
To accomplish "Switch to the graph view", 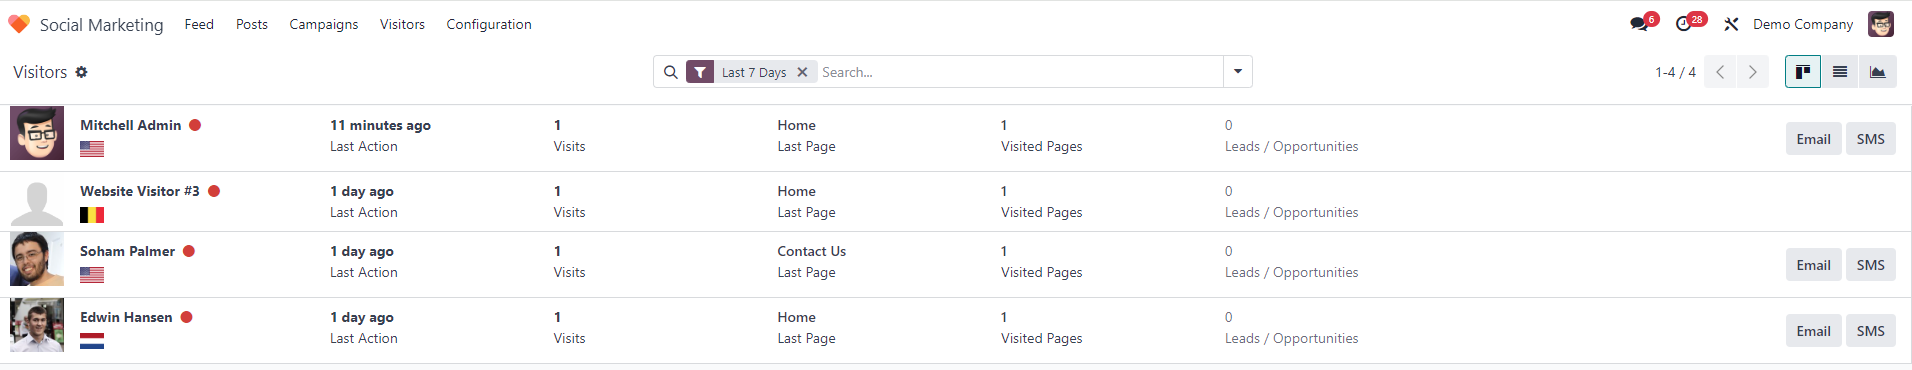I will click(1878, 72).
